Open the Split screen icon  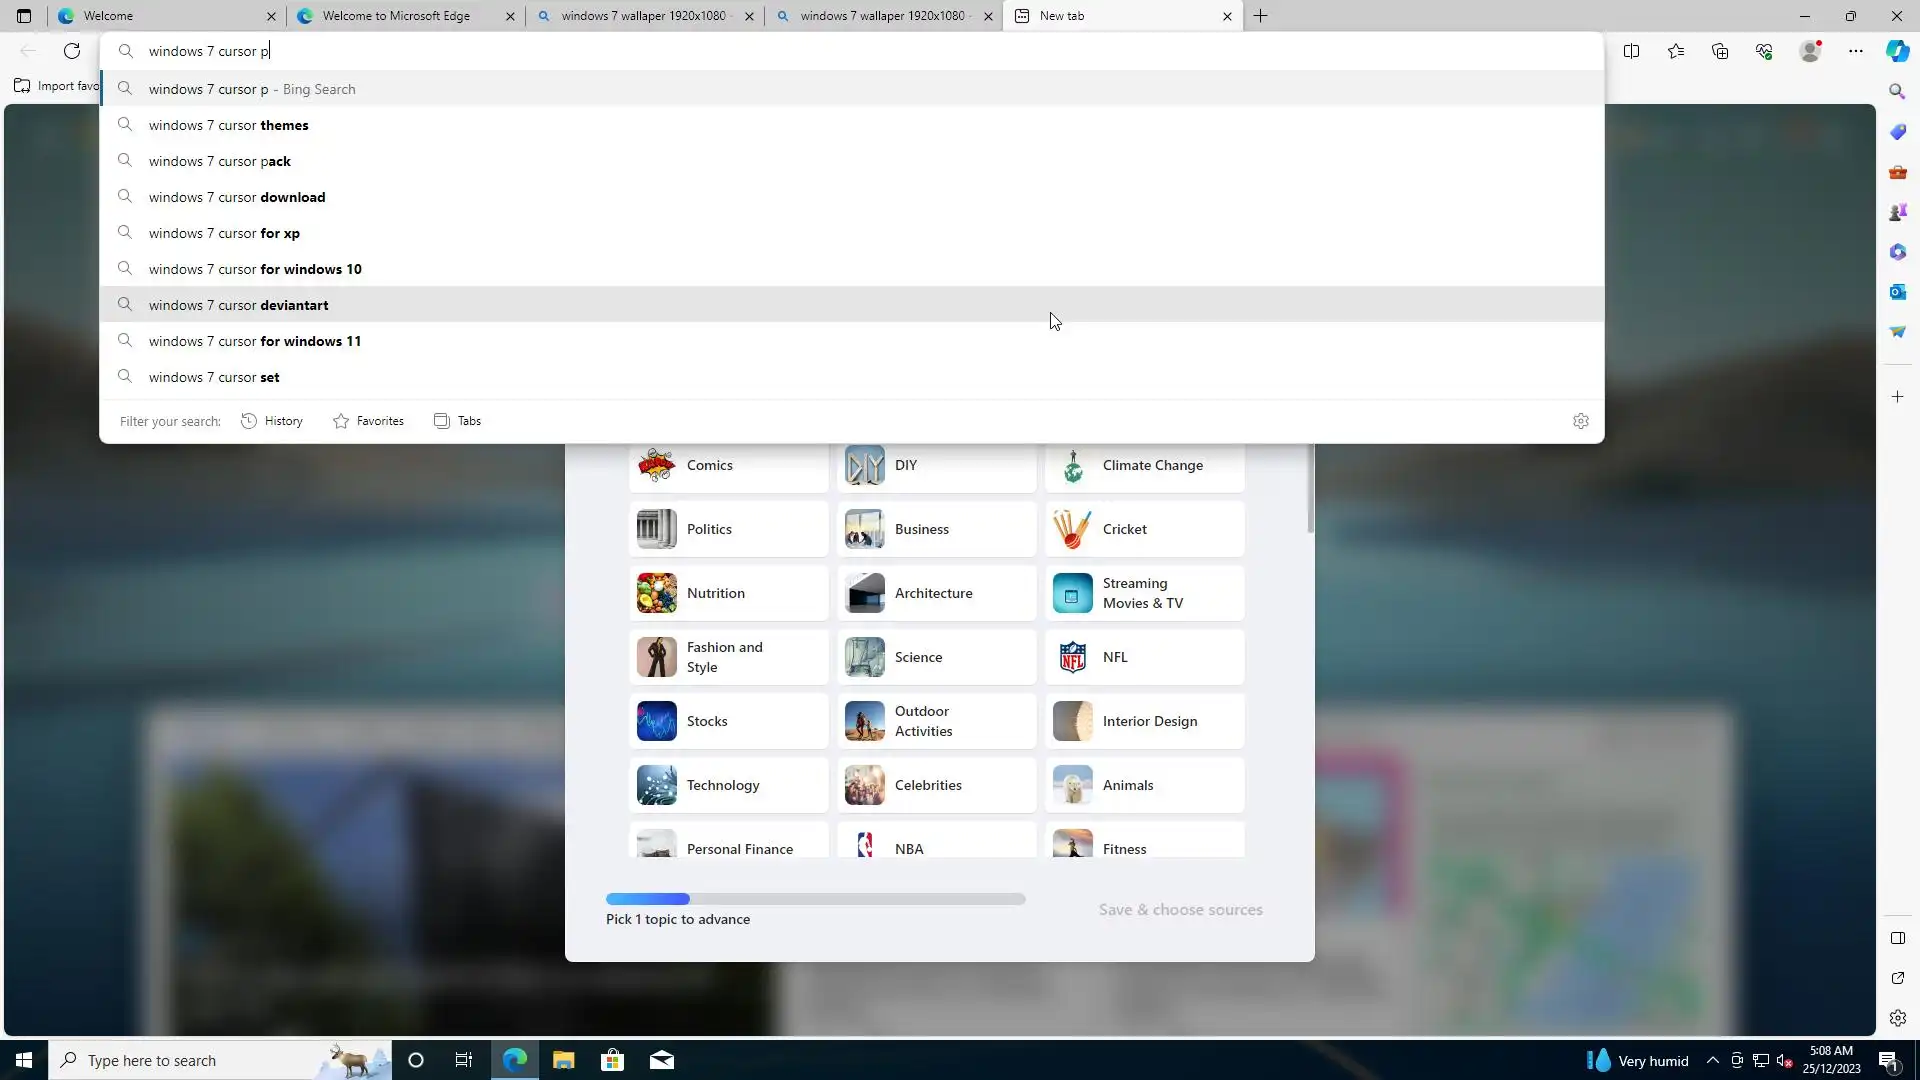[x=1631, y=51]
